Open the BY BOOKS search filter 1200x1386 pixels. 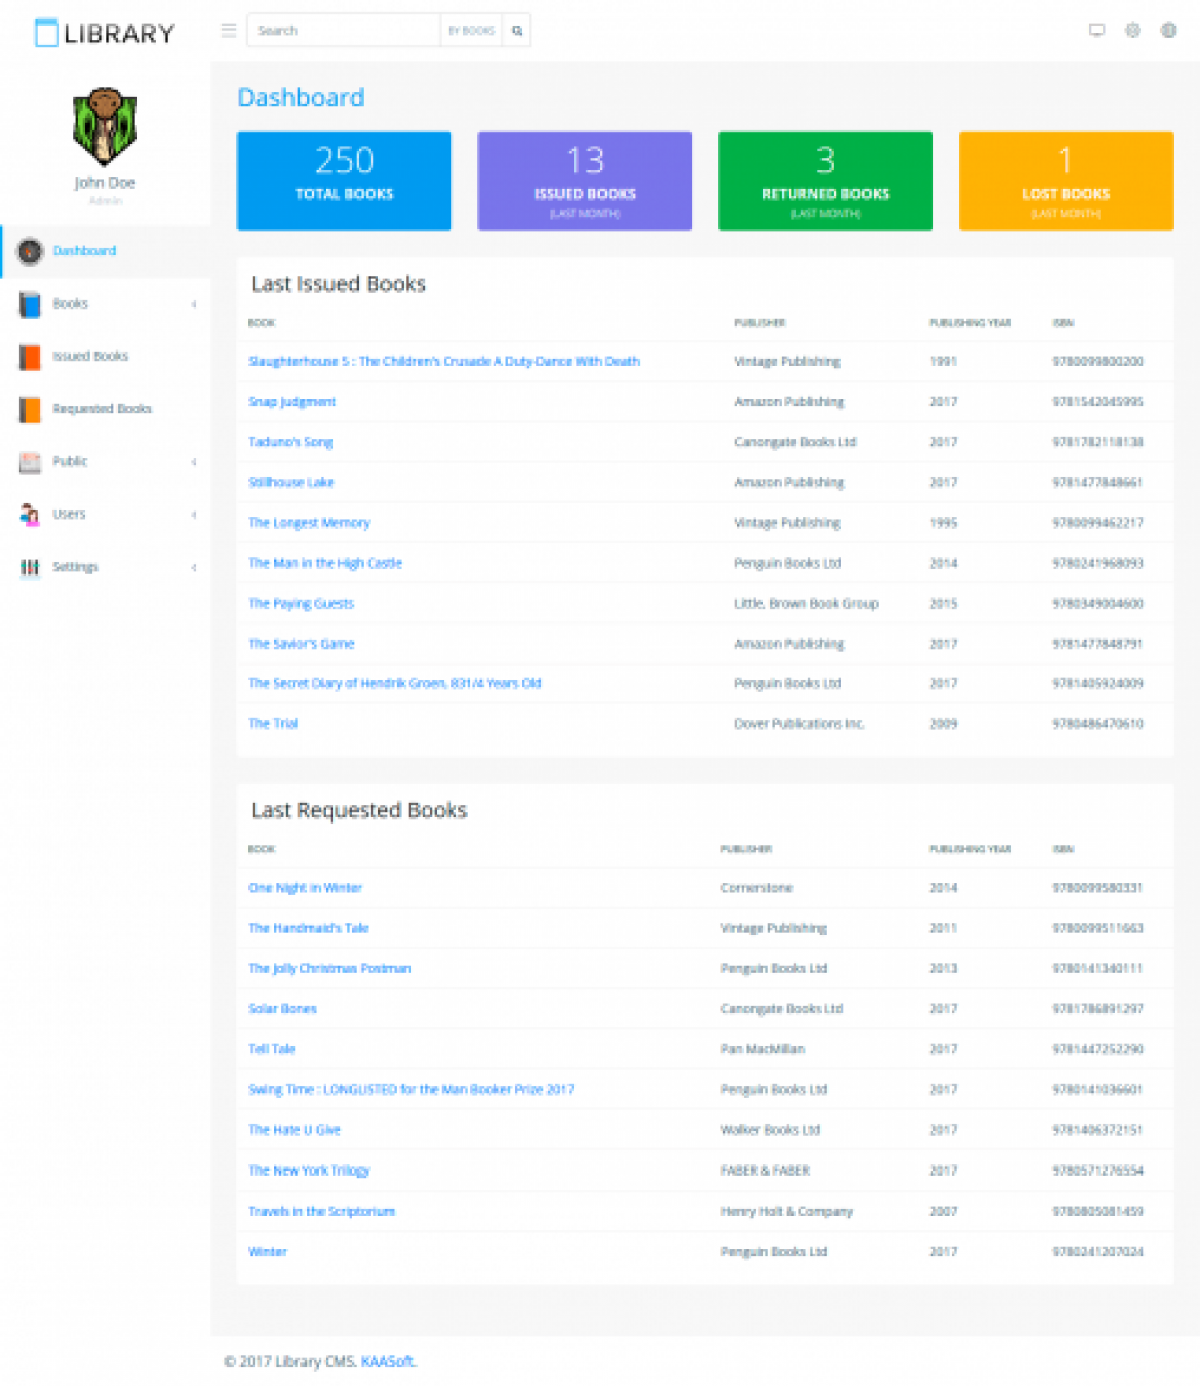(x=470, y=30)
